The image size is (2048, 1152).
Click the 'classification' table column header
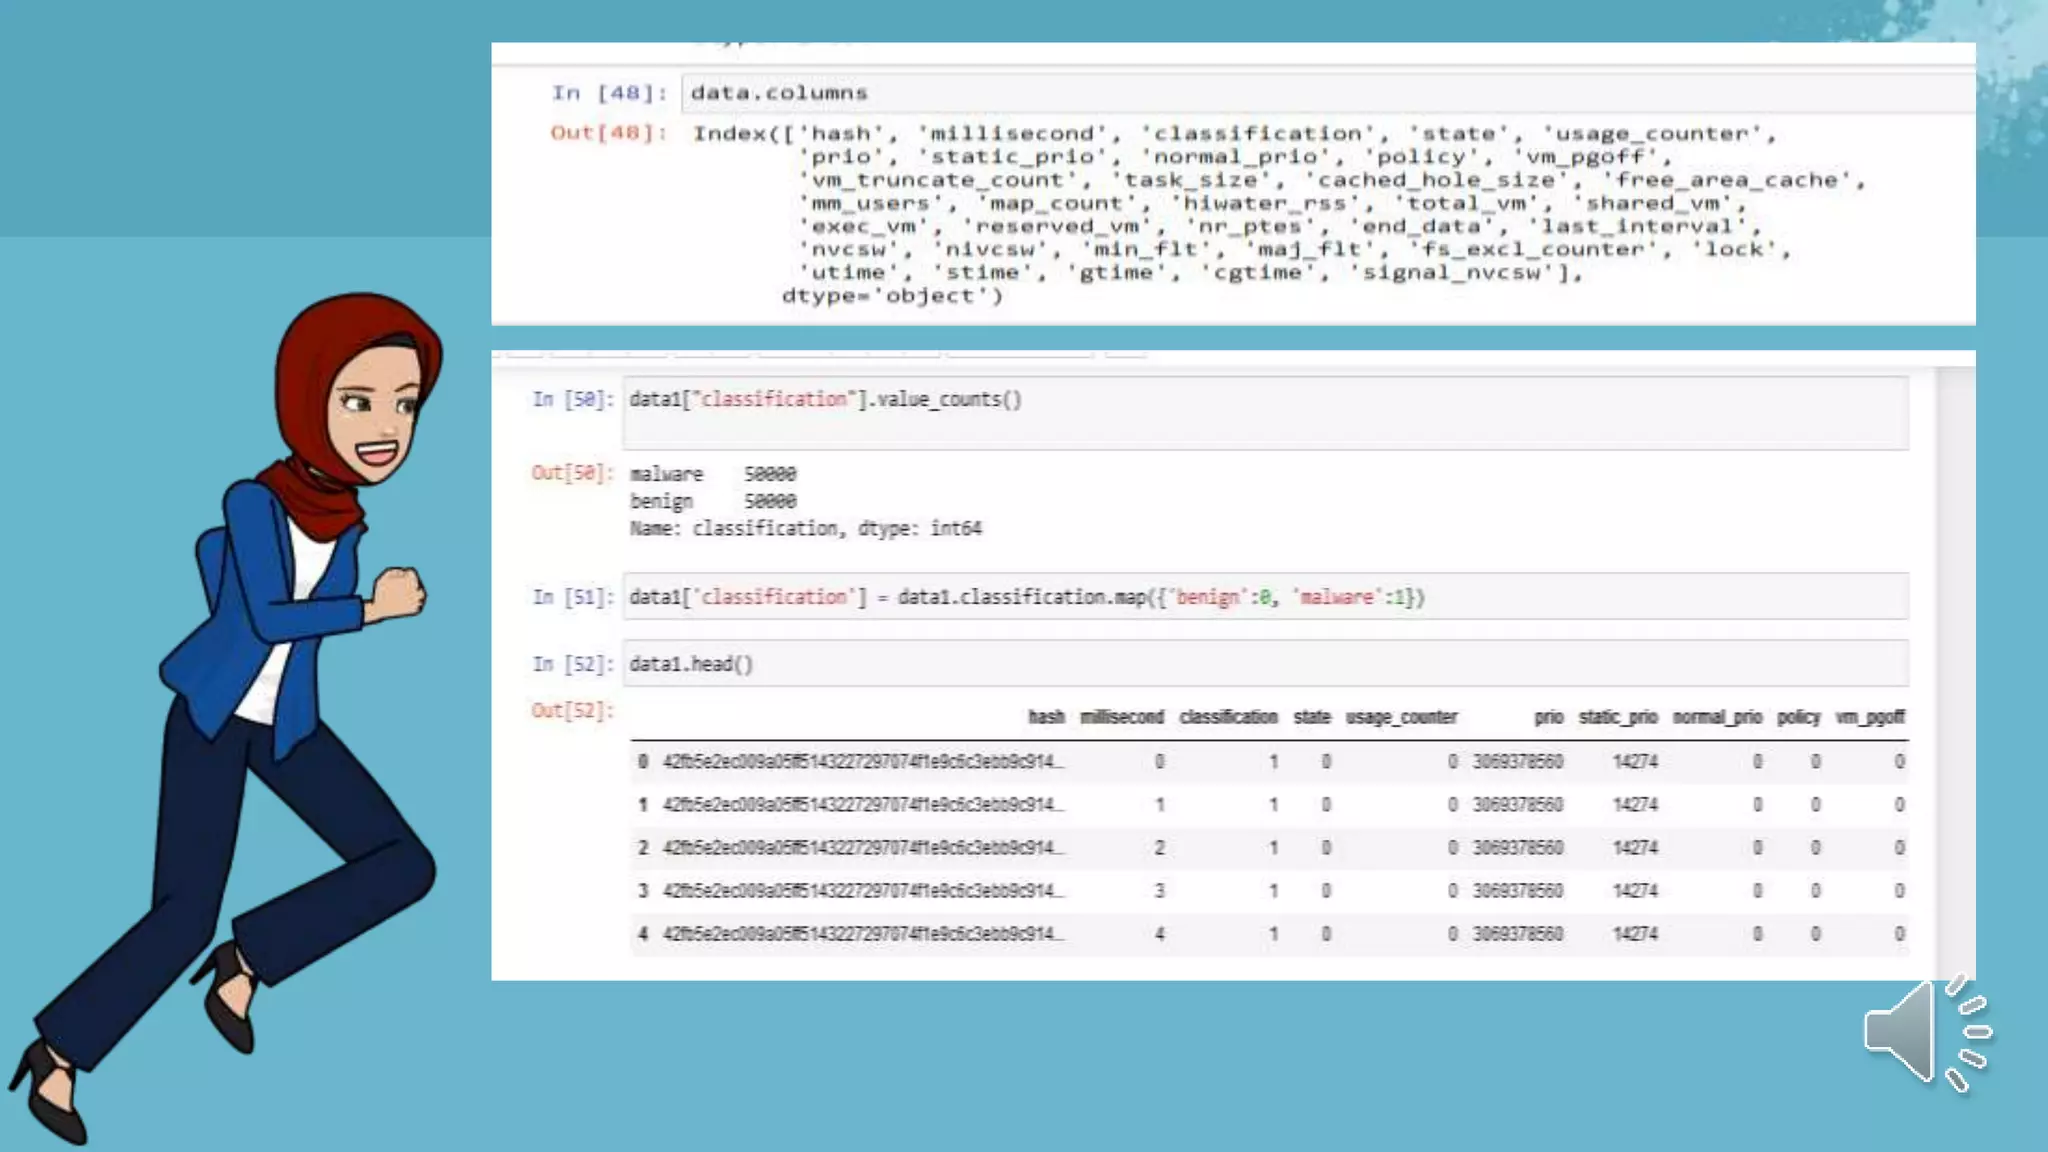point(1227,717)
